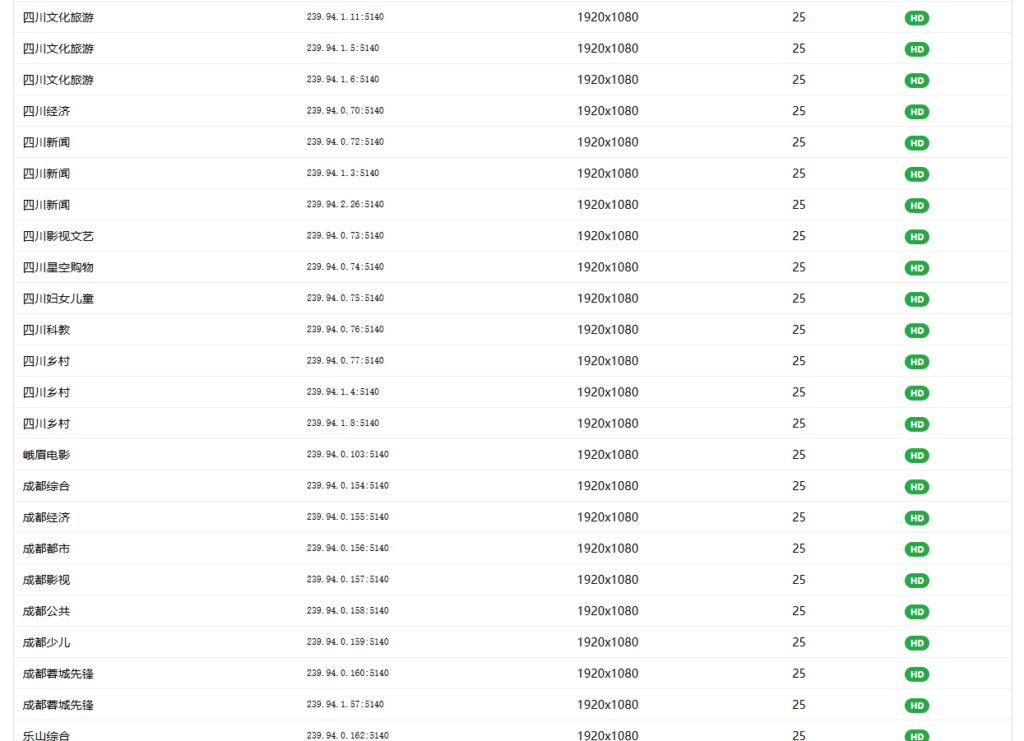Select the 成都都市 channel name
1024x741 pixels.
(x=46, y=549)
